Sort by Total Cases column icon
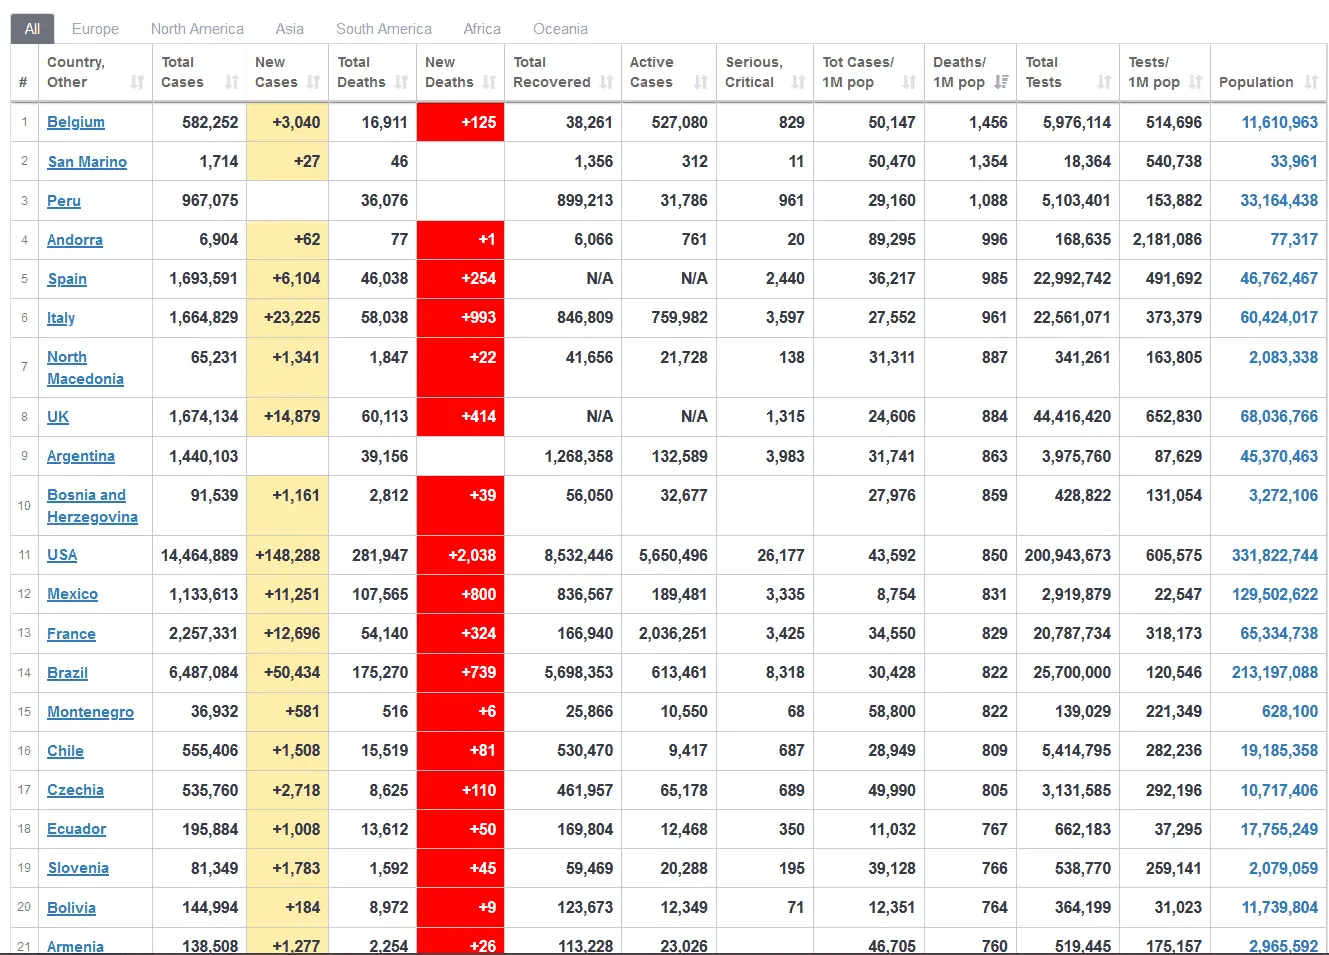Screen dimensions: 1329x955 [232, 83]
